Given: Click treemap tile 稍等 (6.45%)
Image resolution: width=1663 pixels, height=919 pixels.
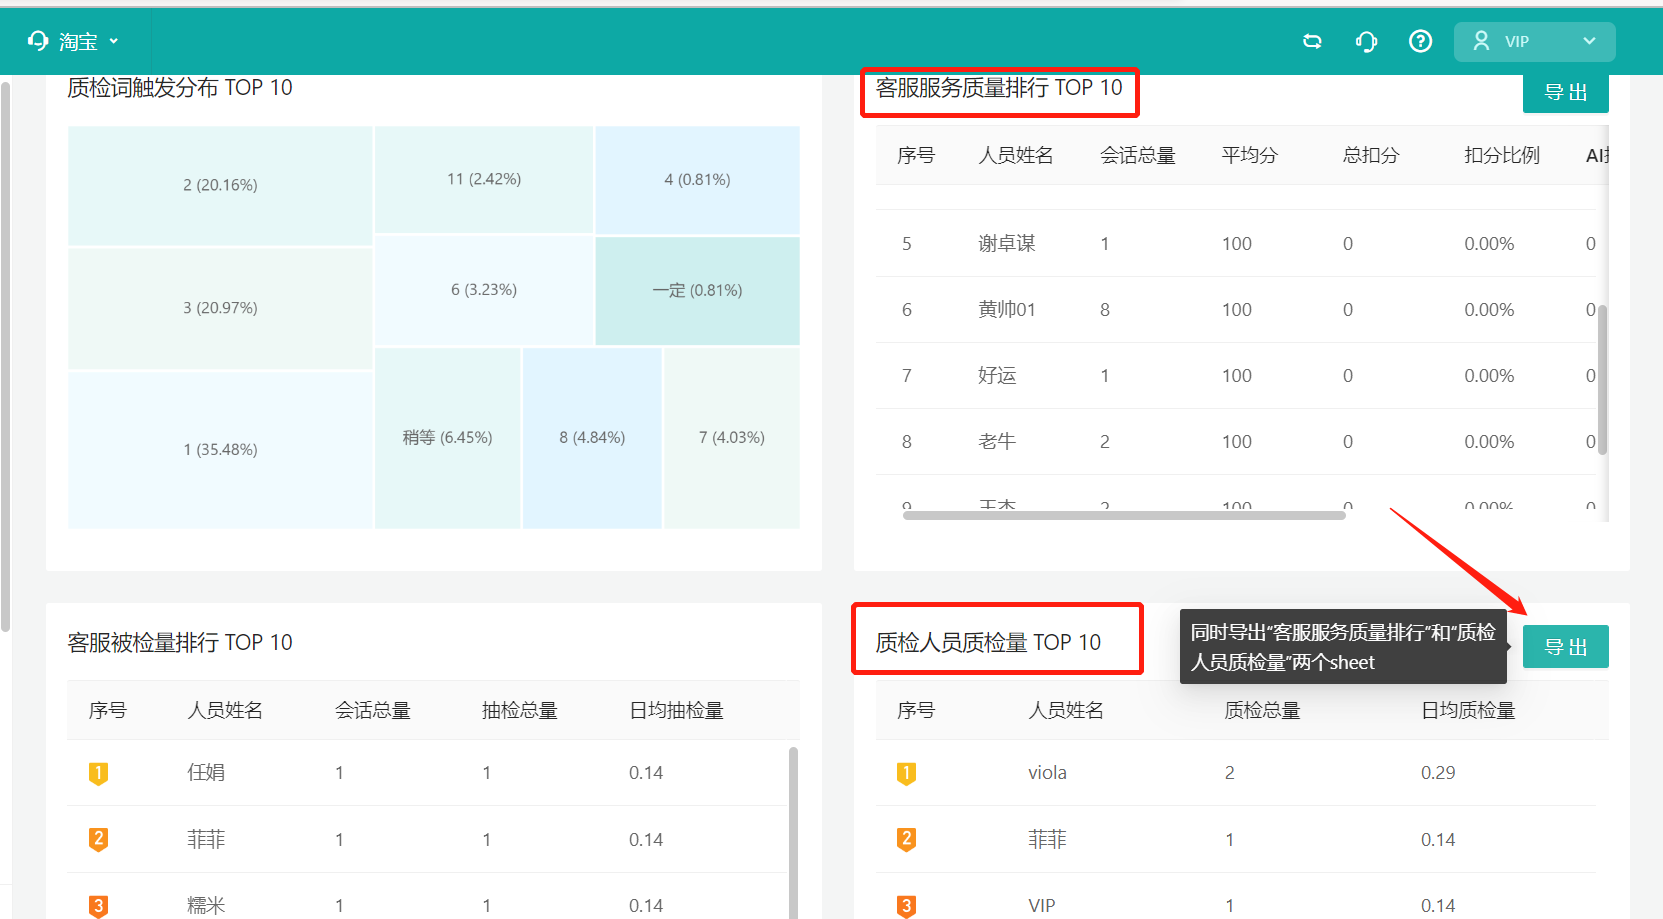Looking at the screenshot, I should coord(447,438).
